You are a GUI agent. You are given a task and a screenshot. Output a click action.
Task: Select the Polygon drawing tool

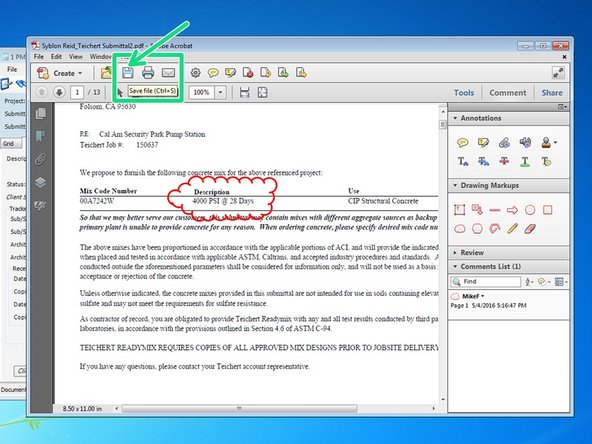point(477,229)
